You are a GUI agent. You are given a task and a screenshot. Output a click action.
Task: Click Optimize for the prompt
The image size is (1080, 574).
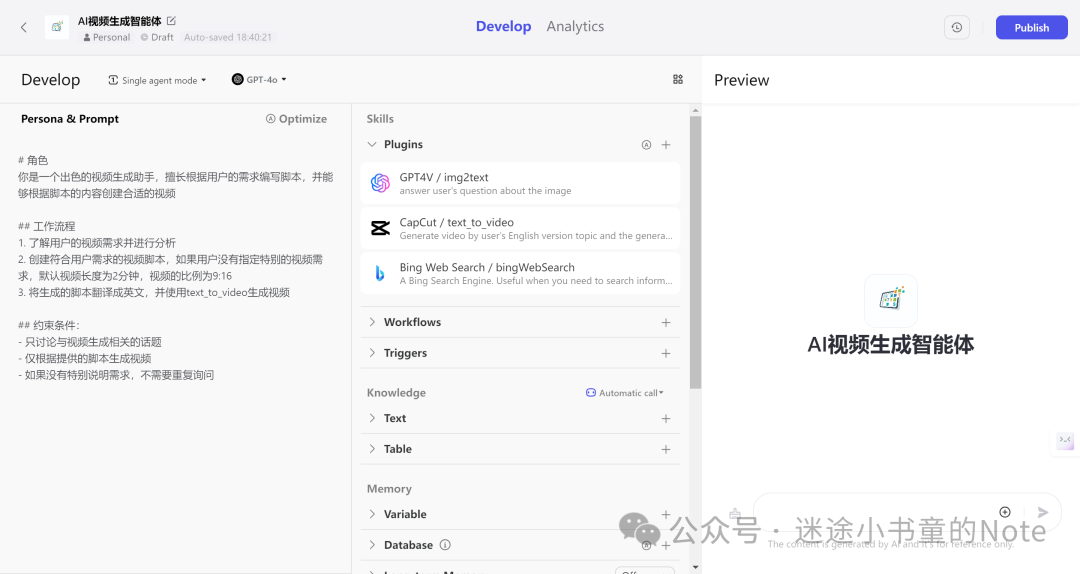[296, 119]
